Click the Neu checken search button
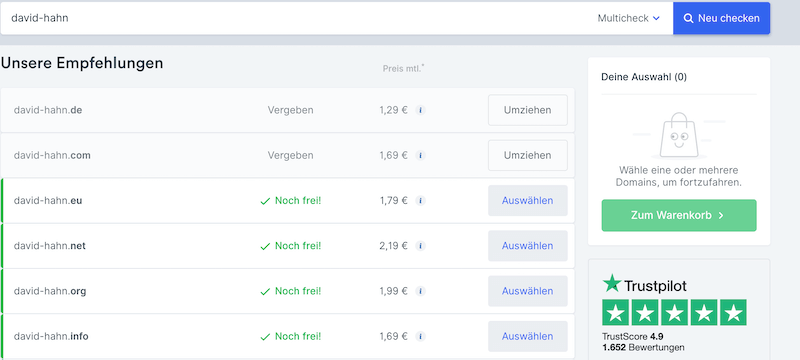 (x=721, y=18)
